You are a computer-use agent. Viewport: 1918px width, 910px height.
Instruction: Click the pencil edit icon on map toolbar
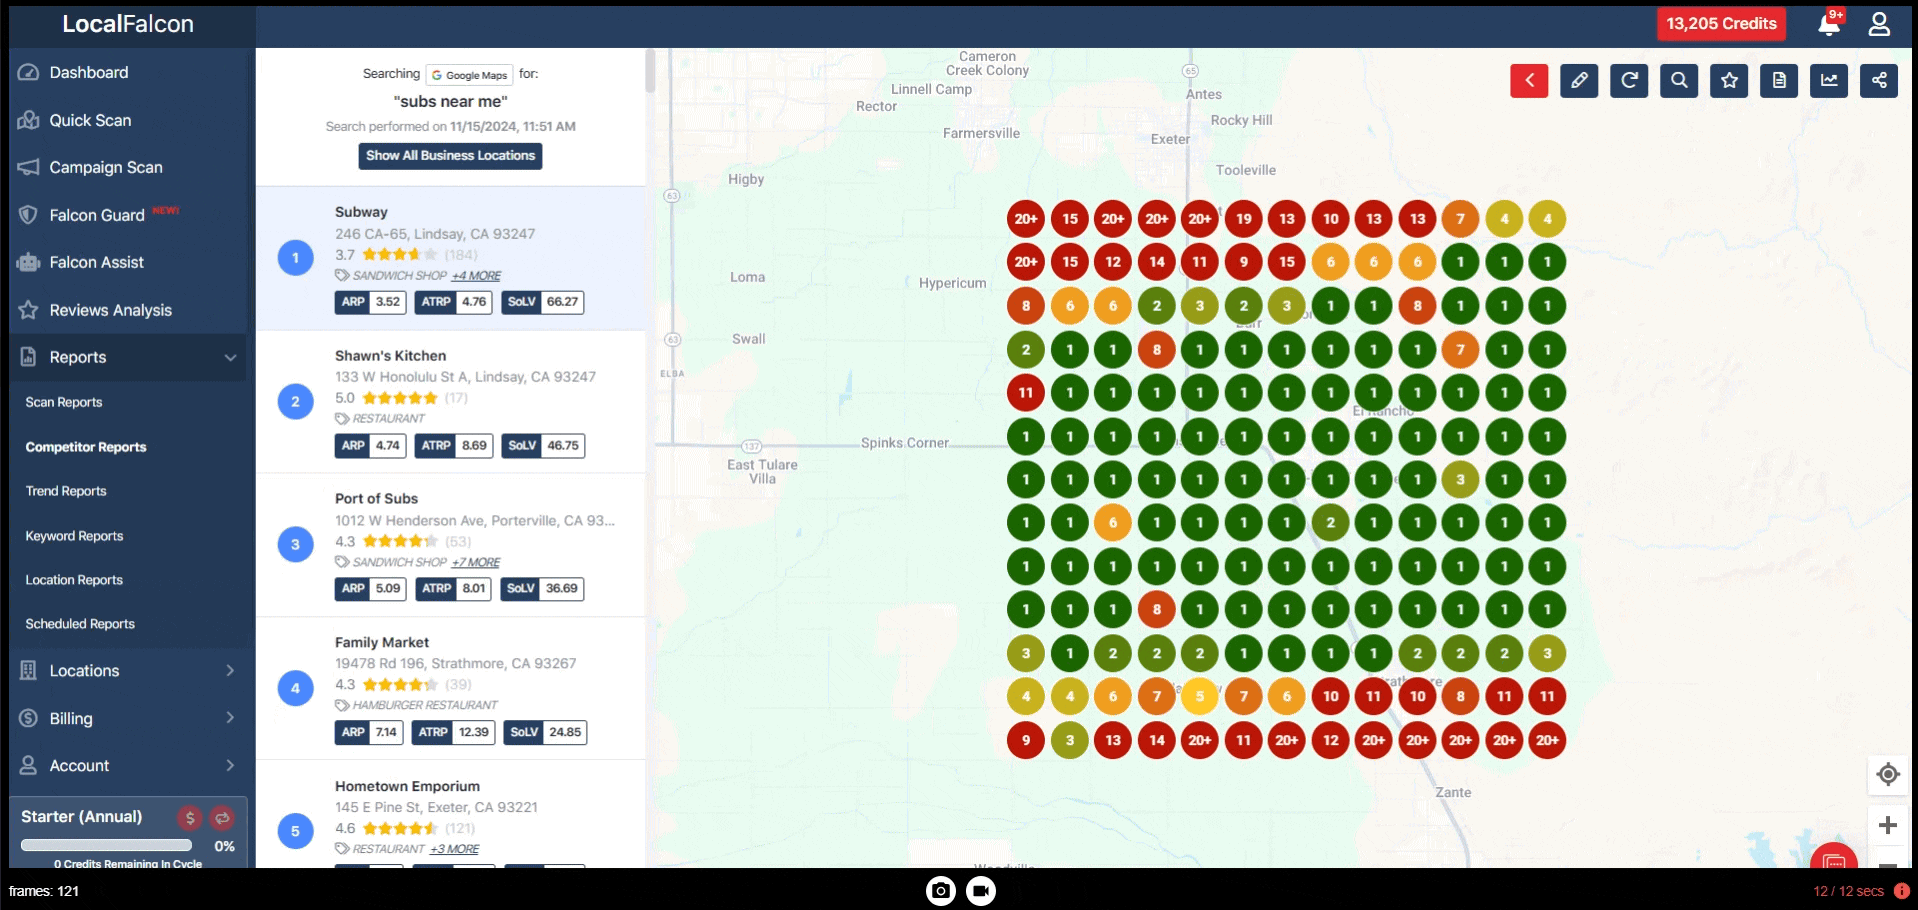1578,81
